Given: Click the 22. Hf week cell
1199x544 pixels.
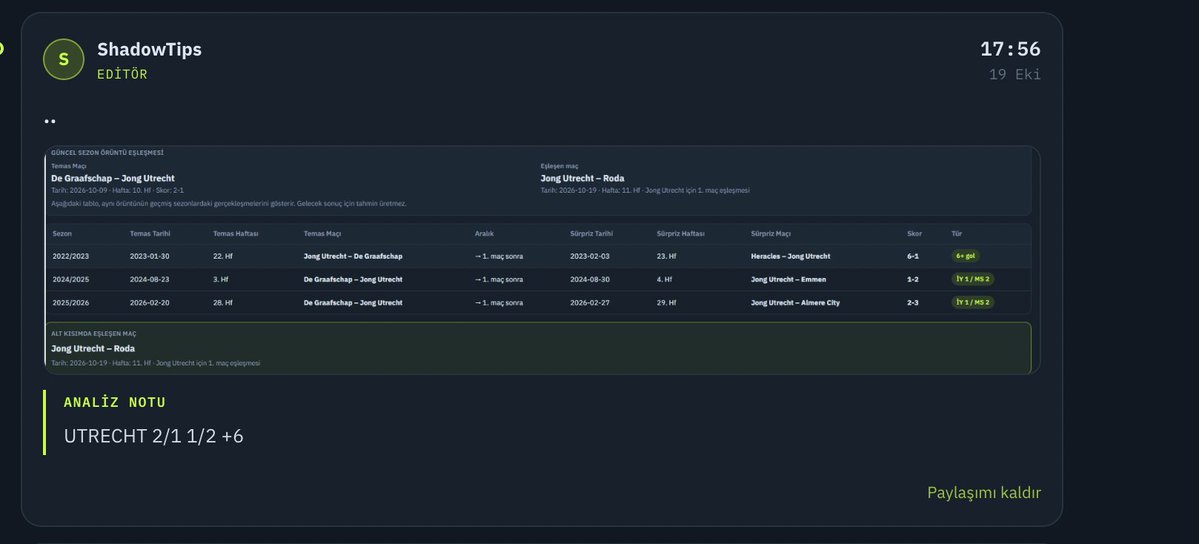Looking at the screenshot, I should tap(223, 256).
